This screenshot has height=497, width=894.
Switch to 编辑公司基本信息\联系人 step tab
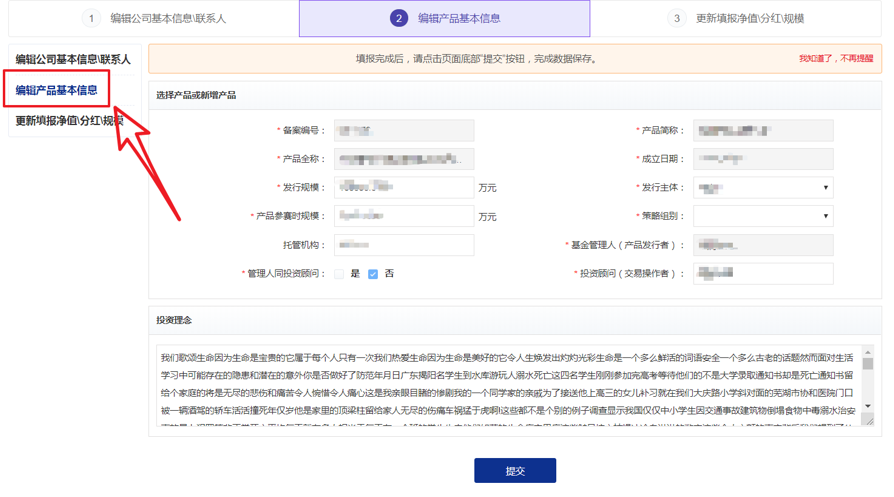pos(167,18)
